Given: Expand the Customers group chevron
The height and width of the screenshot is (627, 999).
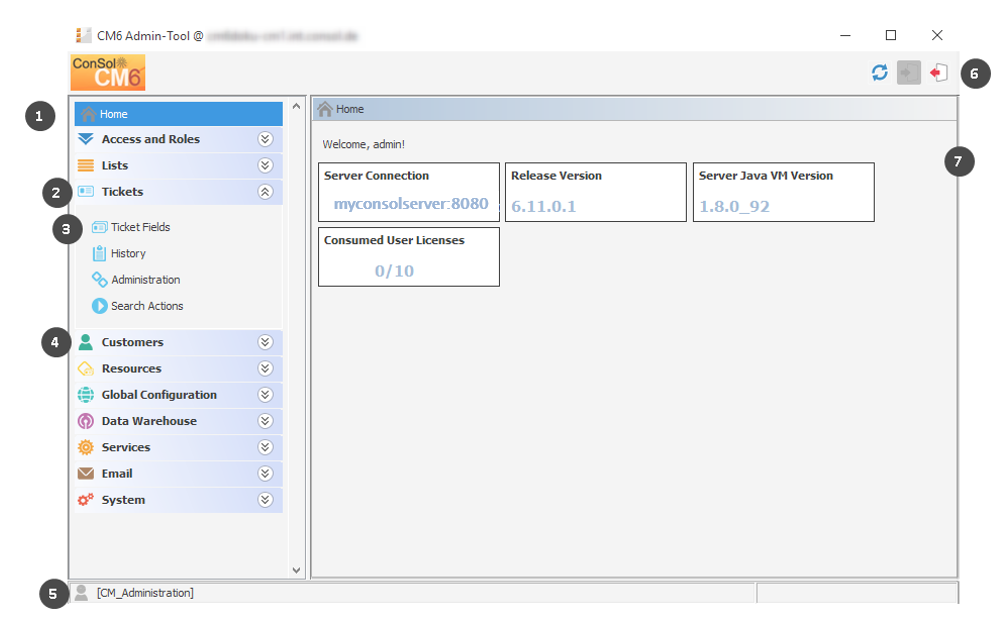Looking at the screenshot, I should tap(265, 342).
